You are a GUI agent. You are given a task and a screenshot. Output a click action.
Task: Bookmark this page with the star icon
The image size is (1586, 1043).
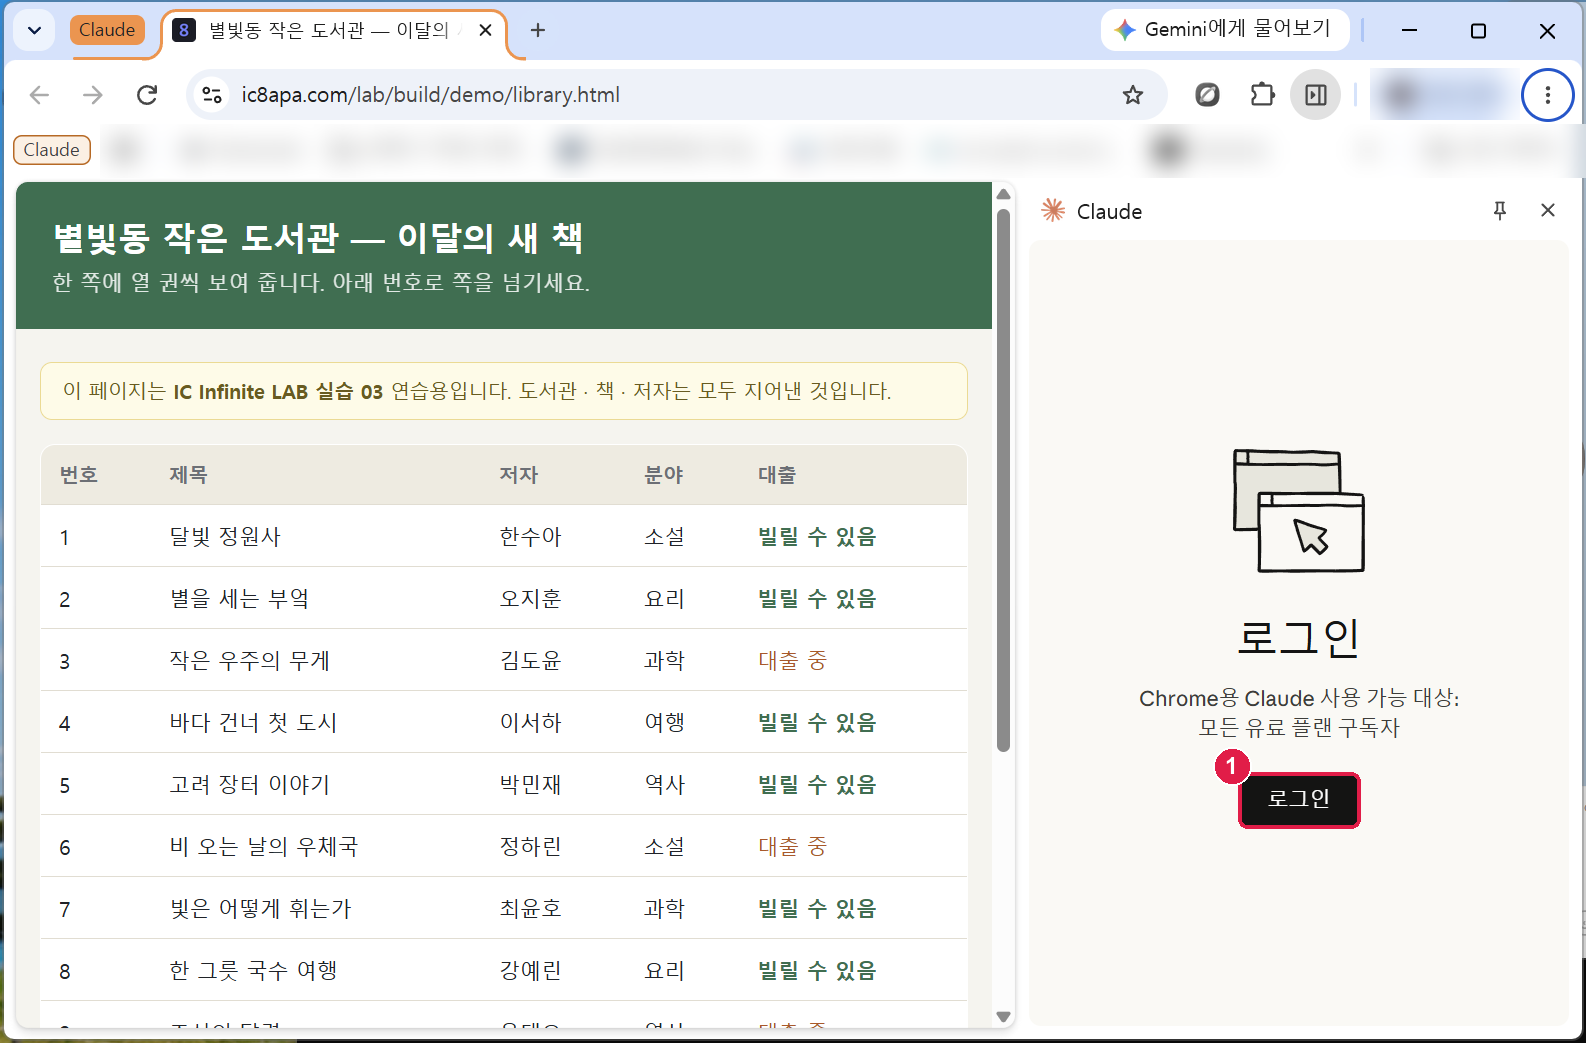(x=1132, y=95)
